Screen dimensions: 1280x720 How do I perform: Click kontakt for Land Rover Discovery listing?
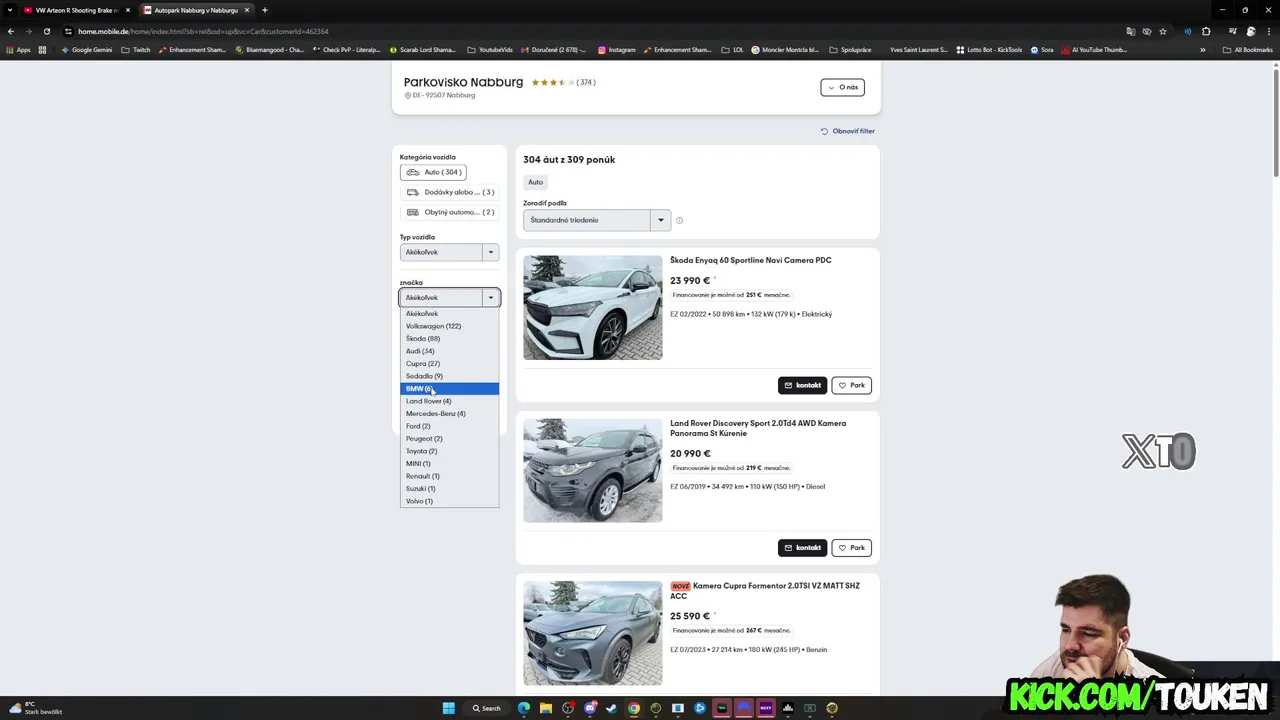pos(802,548)
